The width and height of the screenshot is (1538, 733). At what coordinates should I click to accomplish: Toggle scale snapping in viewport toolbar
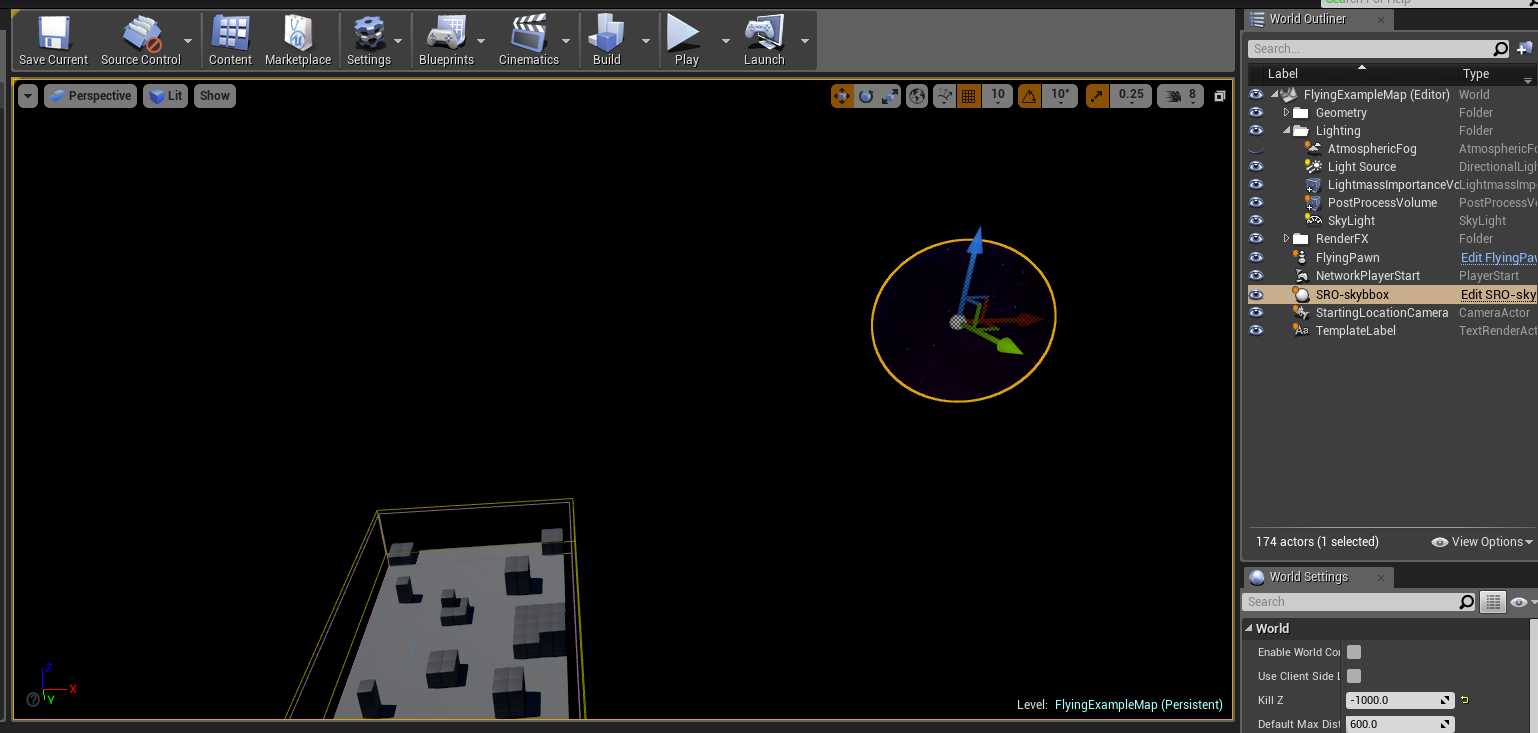pyautogui.click(x=1097, y=96)
